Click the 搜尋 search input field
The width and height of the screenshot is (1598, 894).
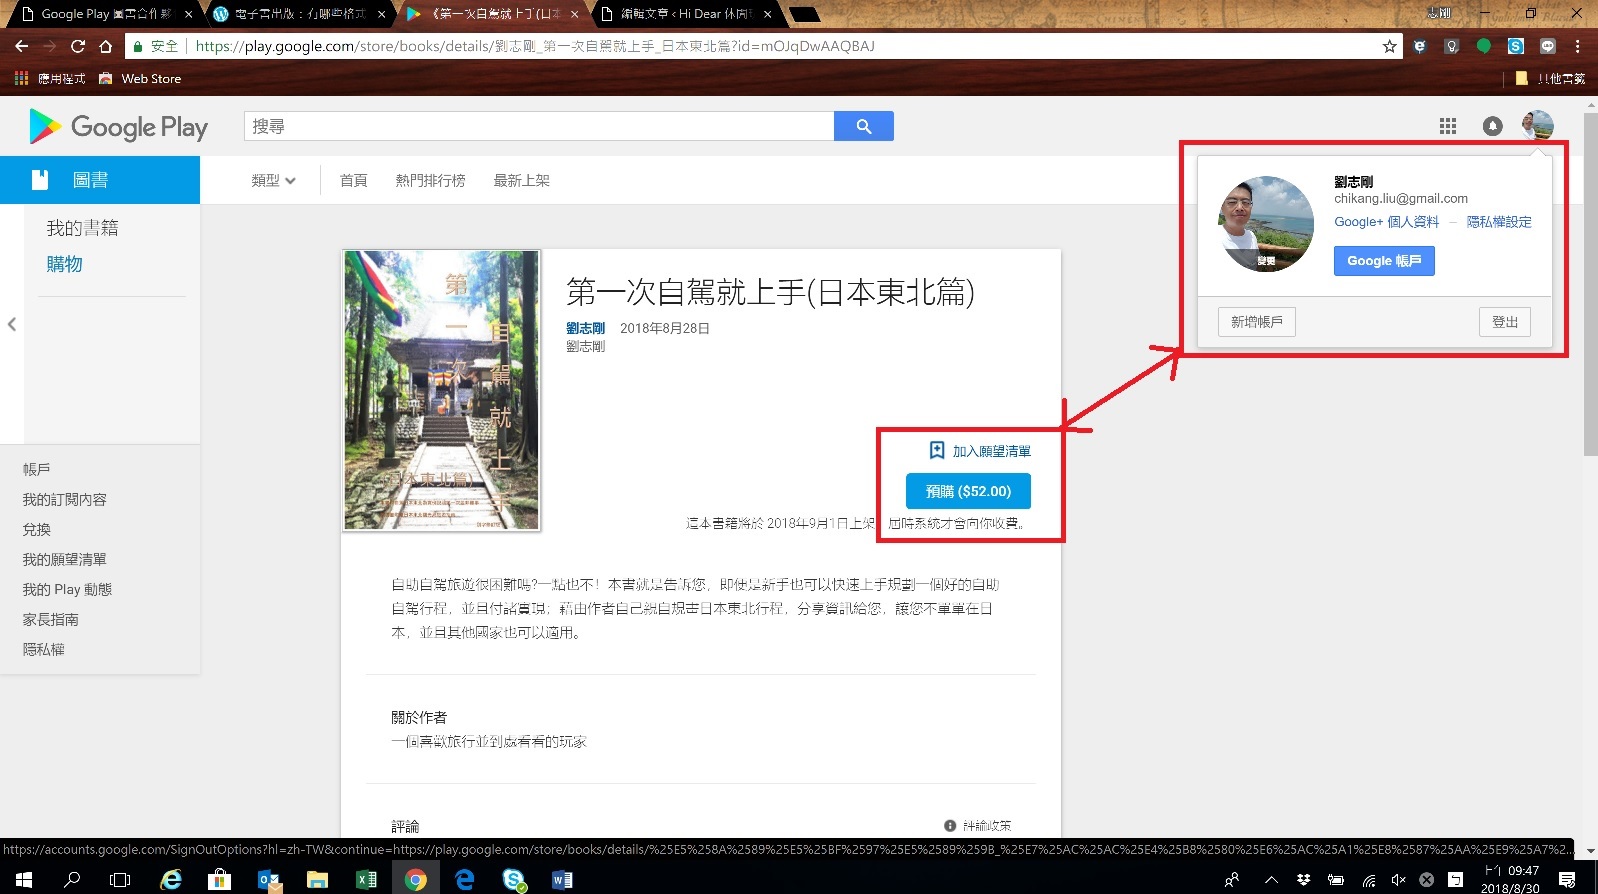coord(539,126)
